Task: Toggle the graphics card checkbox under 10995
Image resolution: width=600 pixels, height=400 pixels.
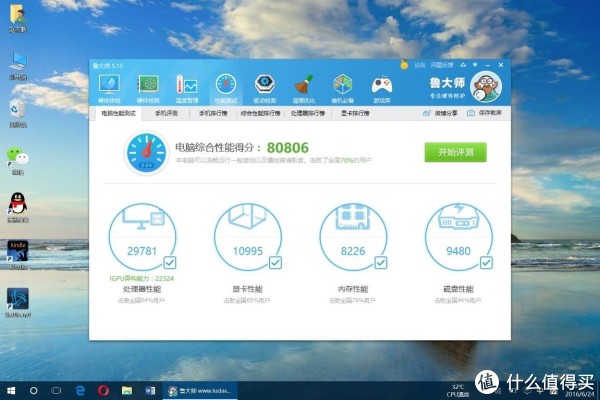Action: click(x=275, y=263)
